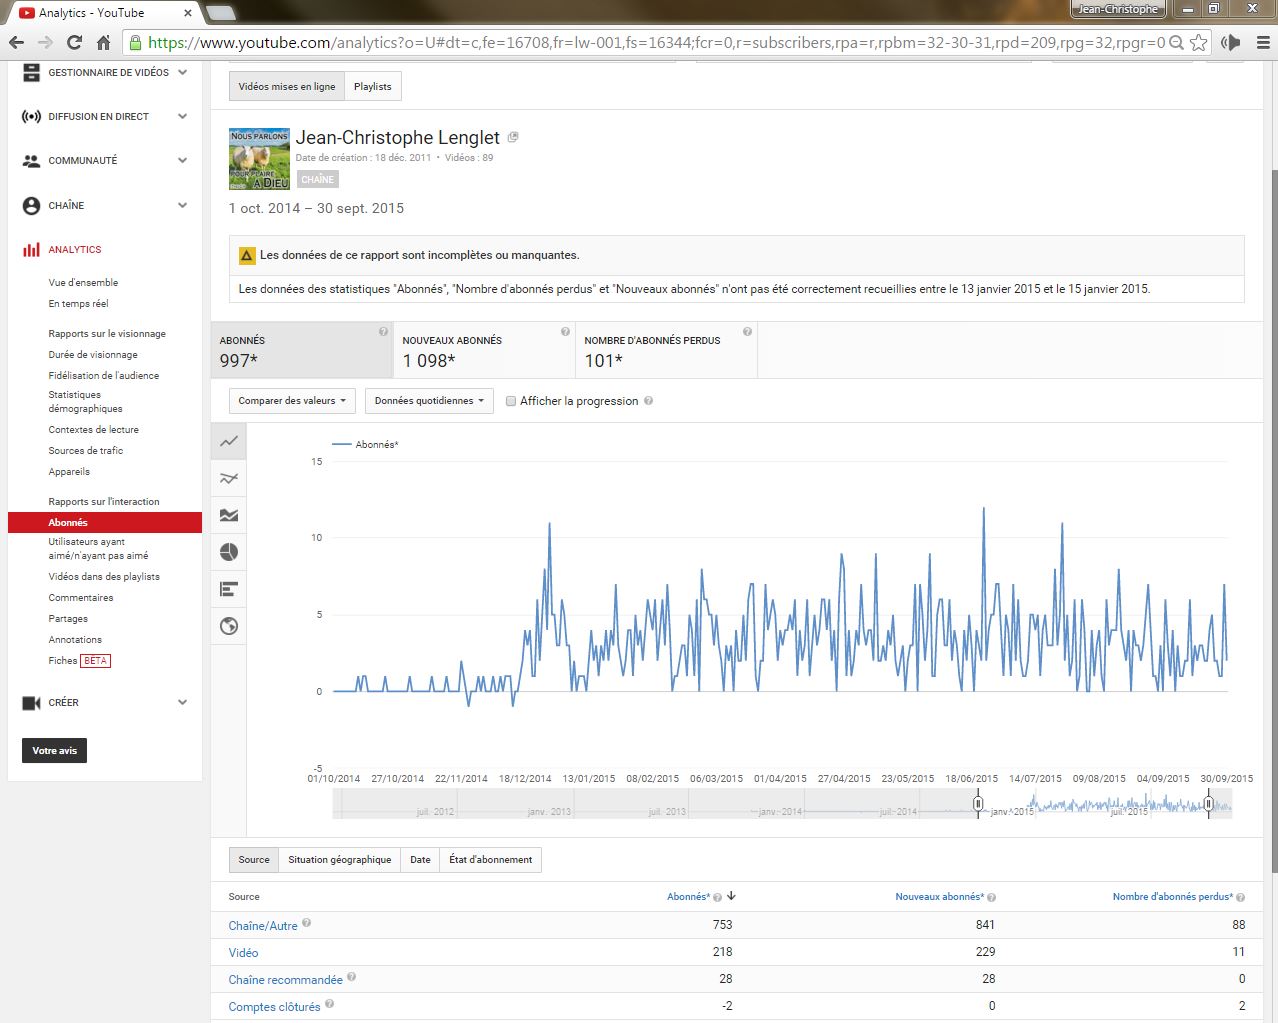Reload the page with refresh icon

(74, 42)
